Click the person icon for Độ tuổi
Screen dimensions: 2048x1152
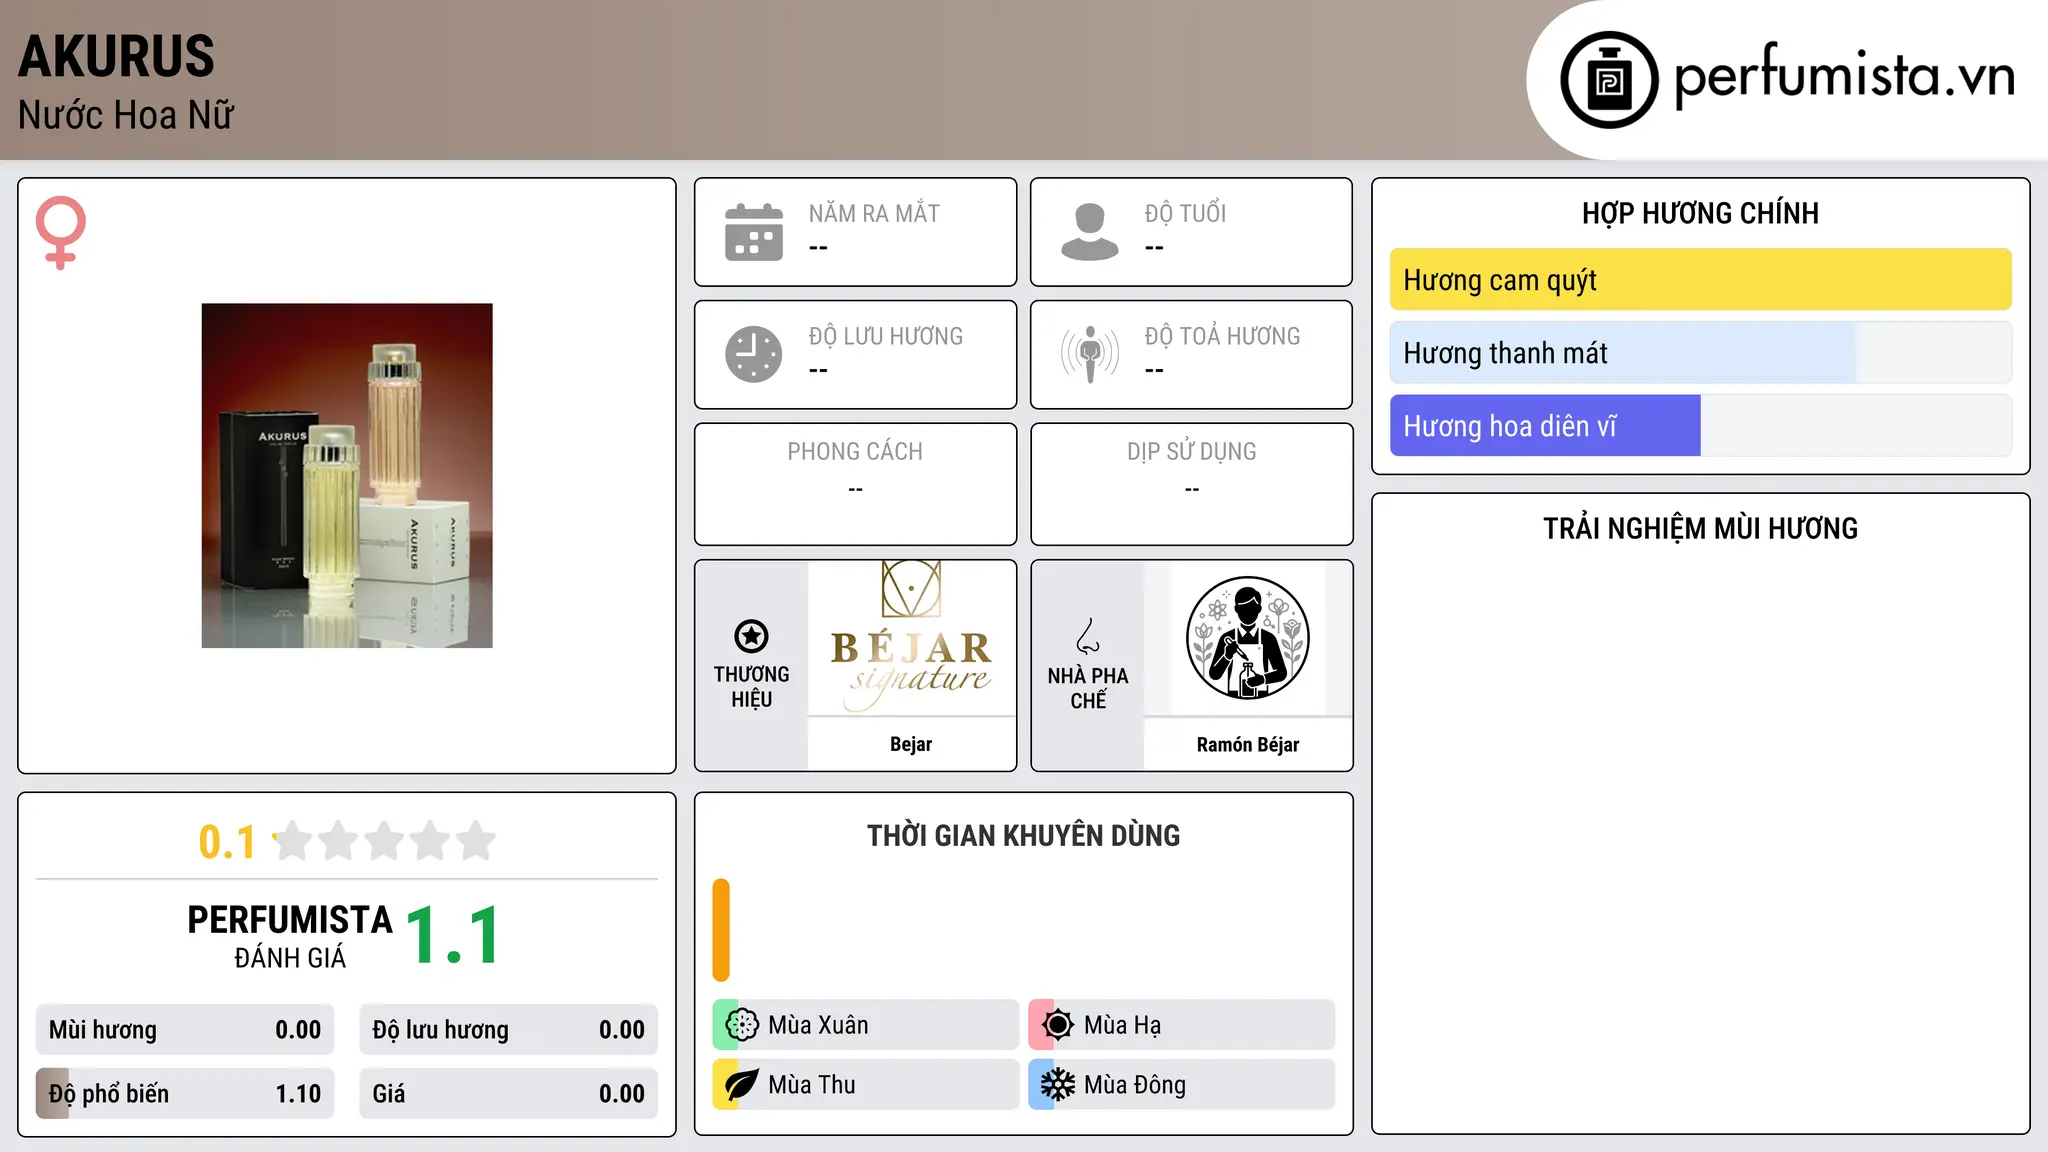[1090, 232]
